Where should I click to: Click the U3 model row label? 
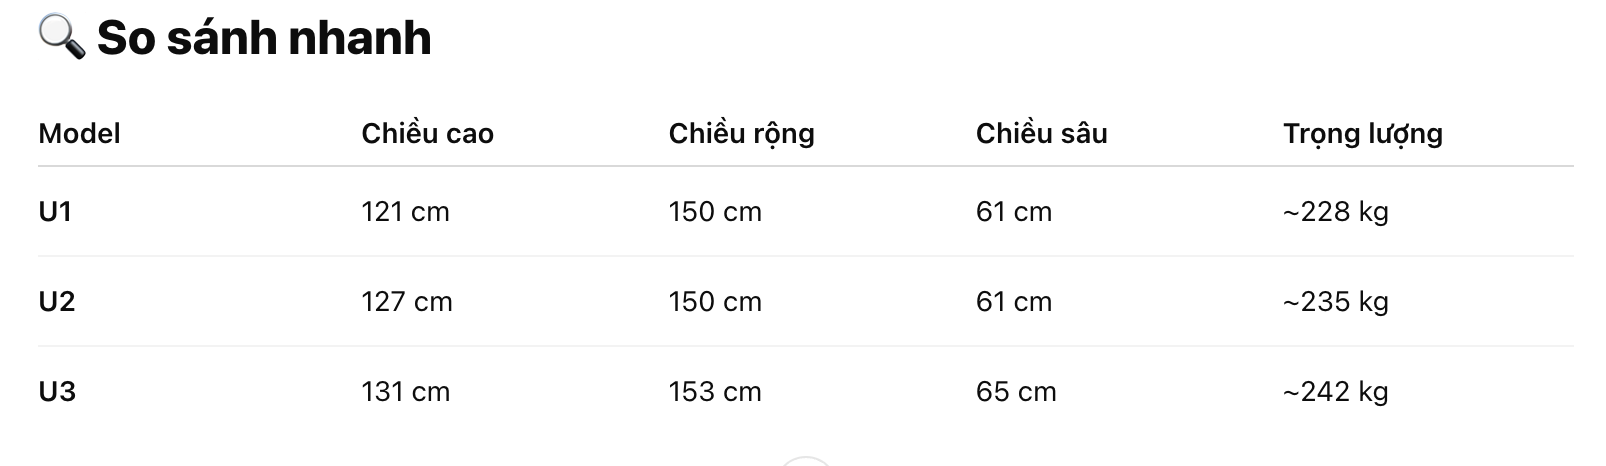pos(57,392)
